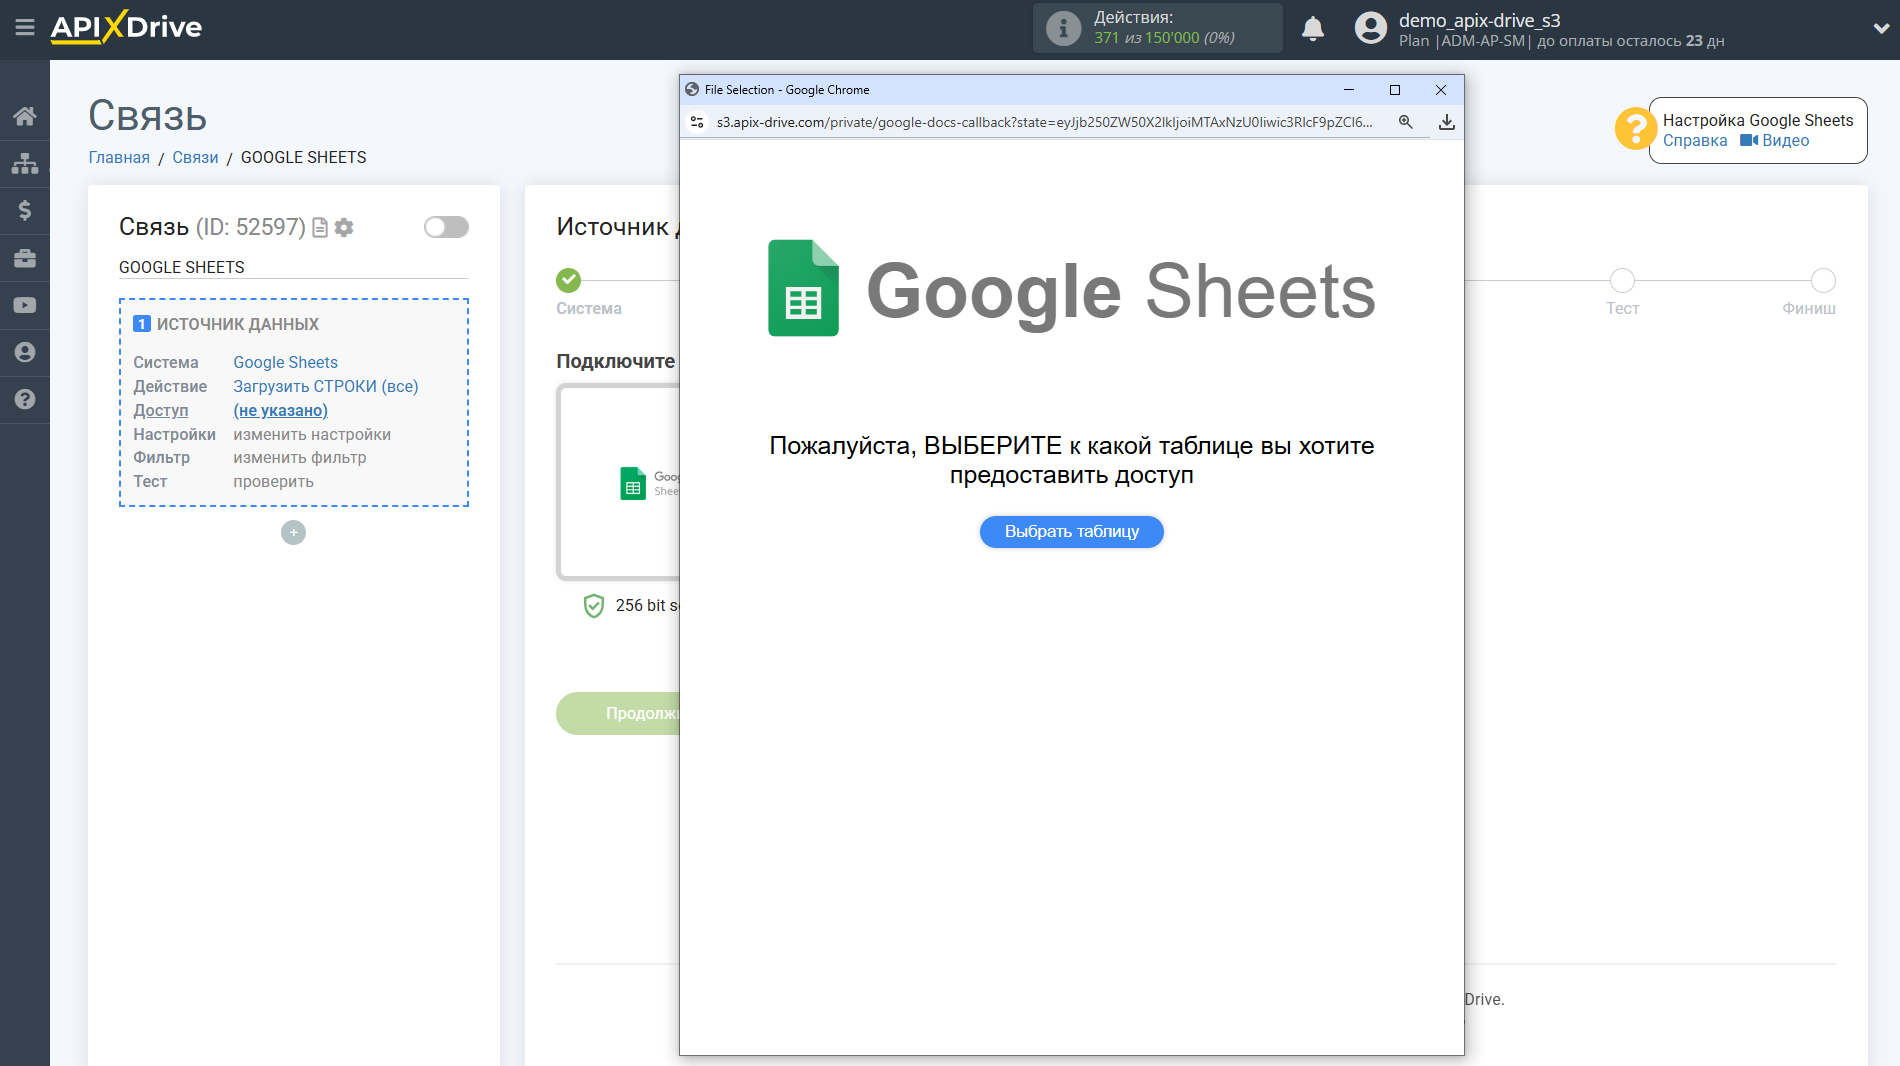Click the Выбрать таблицу button
Image resolution: width=1900 pixels, height=1066 pixels.
pos(1071,531)
